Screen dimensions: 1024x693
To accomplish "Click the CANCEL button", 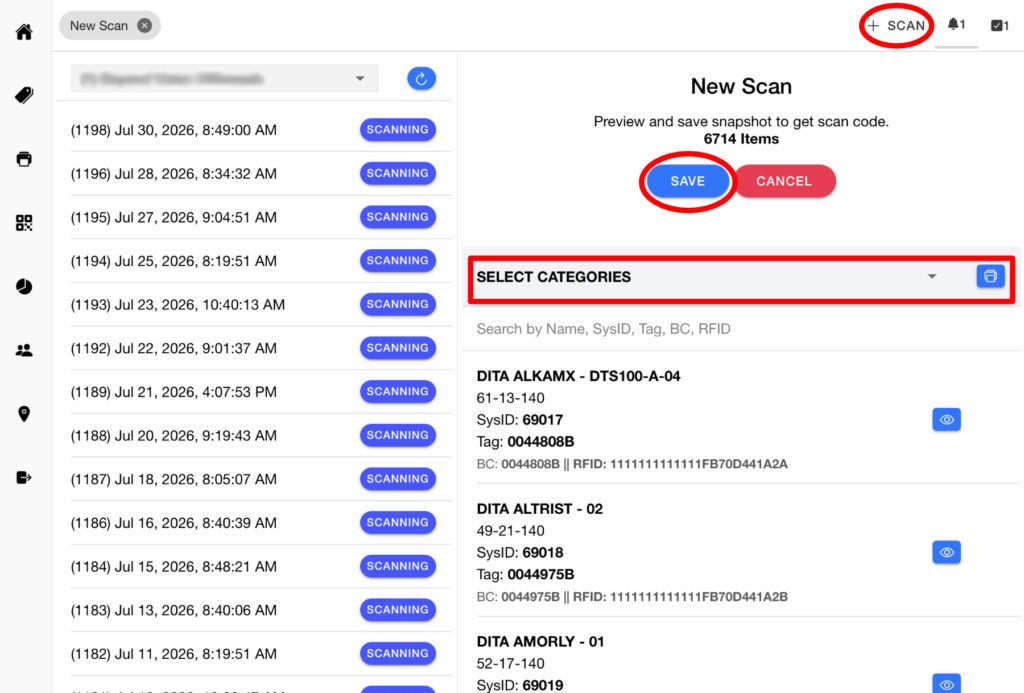I will pos(784,181).
